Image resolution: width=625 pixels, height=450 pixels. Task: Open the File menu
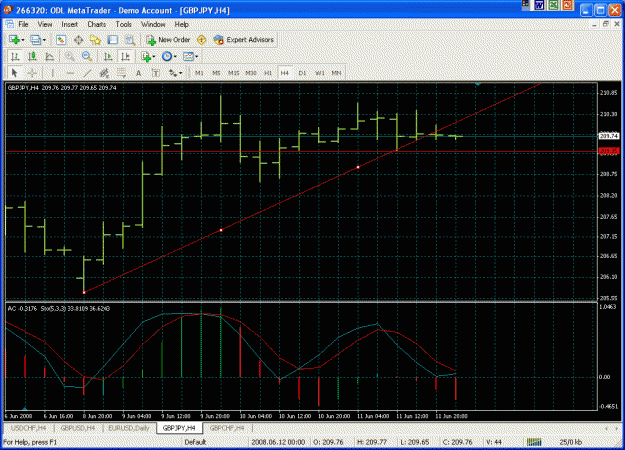point(24,24)
